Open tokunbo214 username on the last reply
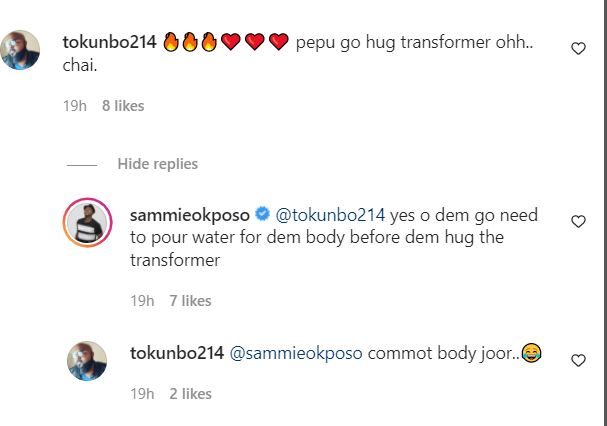This screenshot has width=607, height=426. tap(177, 353)
